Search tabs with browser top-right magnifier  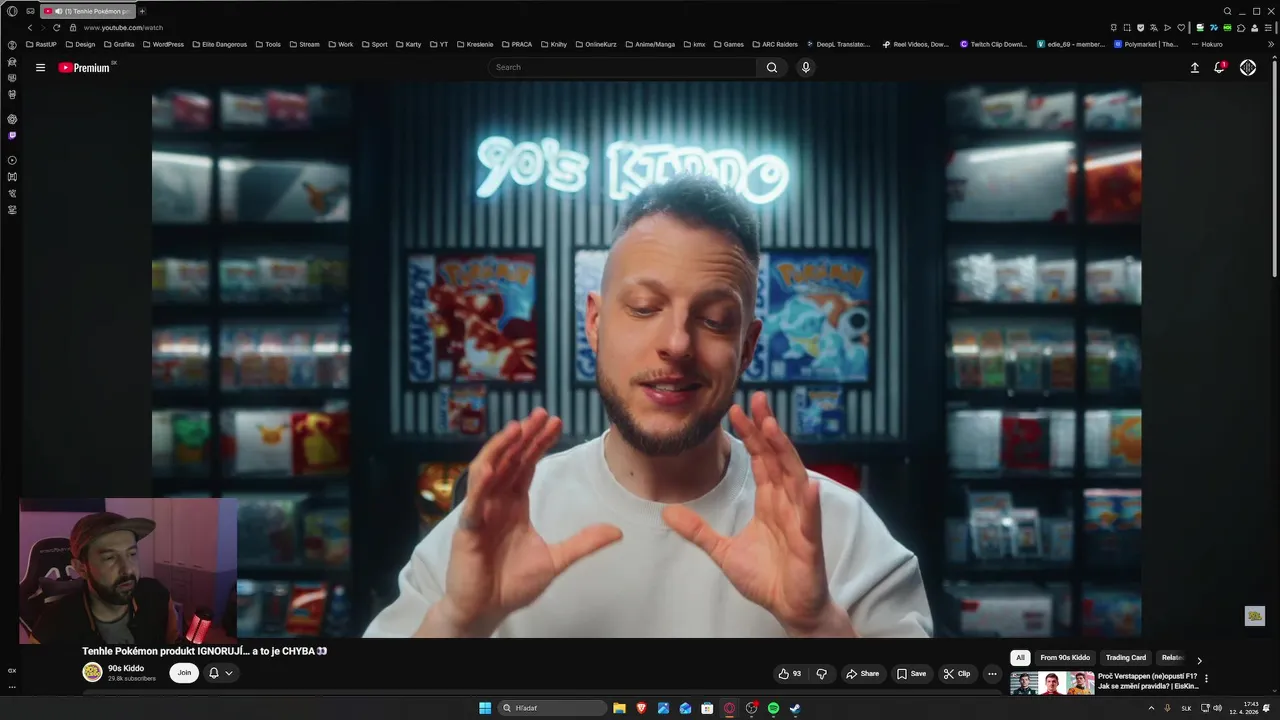point(1228,11)
